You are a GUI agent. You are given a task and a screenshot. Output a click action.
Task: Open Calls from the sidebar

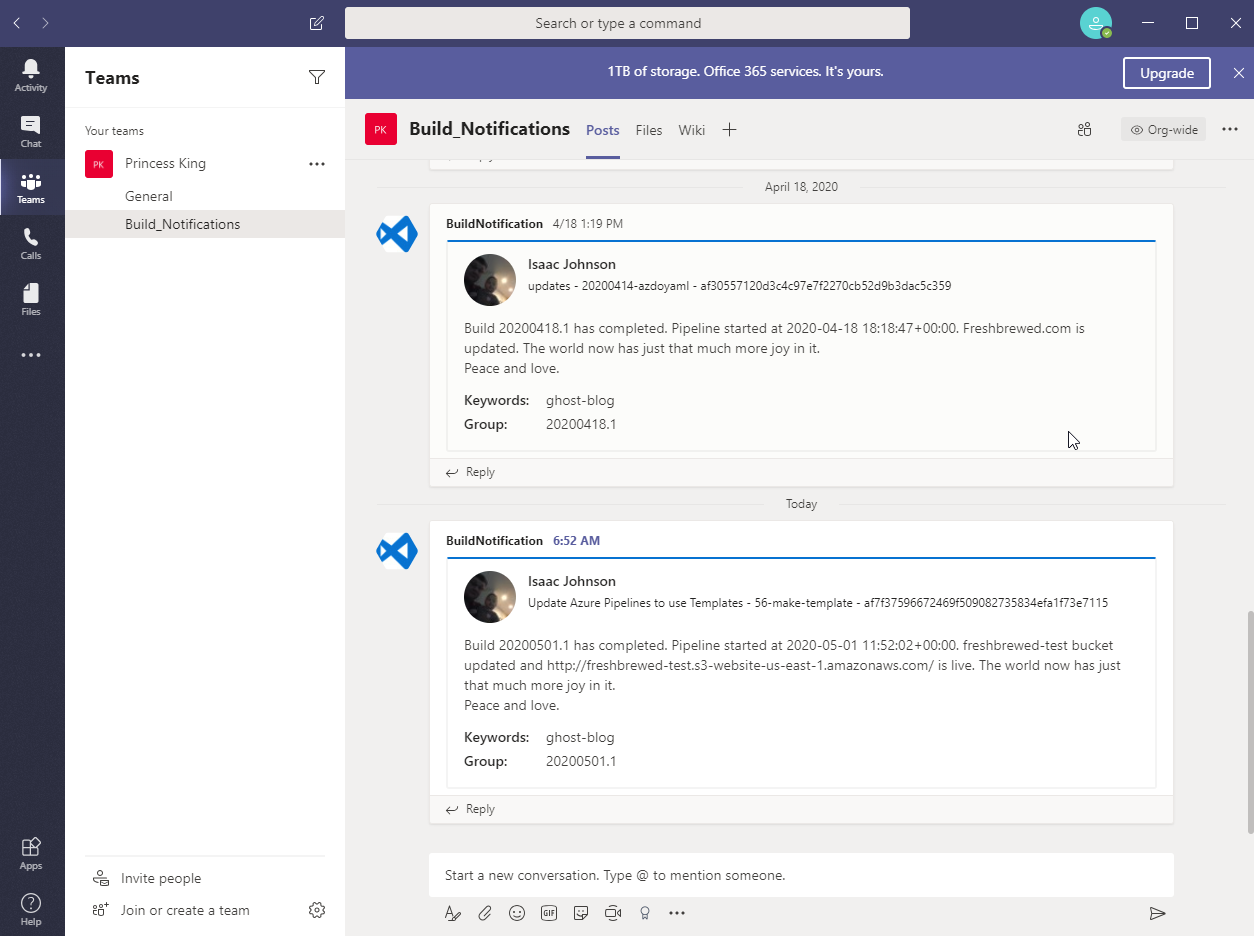pyautogui.click(x=31, y=243)
